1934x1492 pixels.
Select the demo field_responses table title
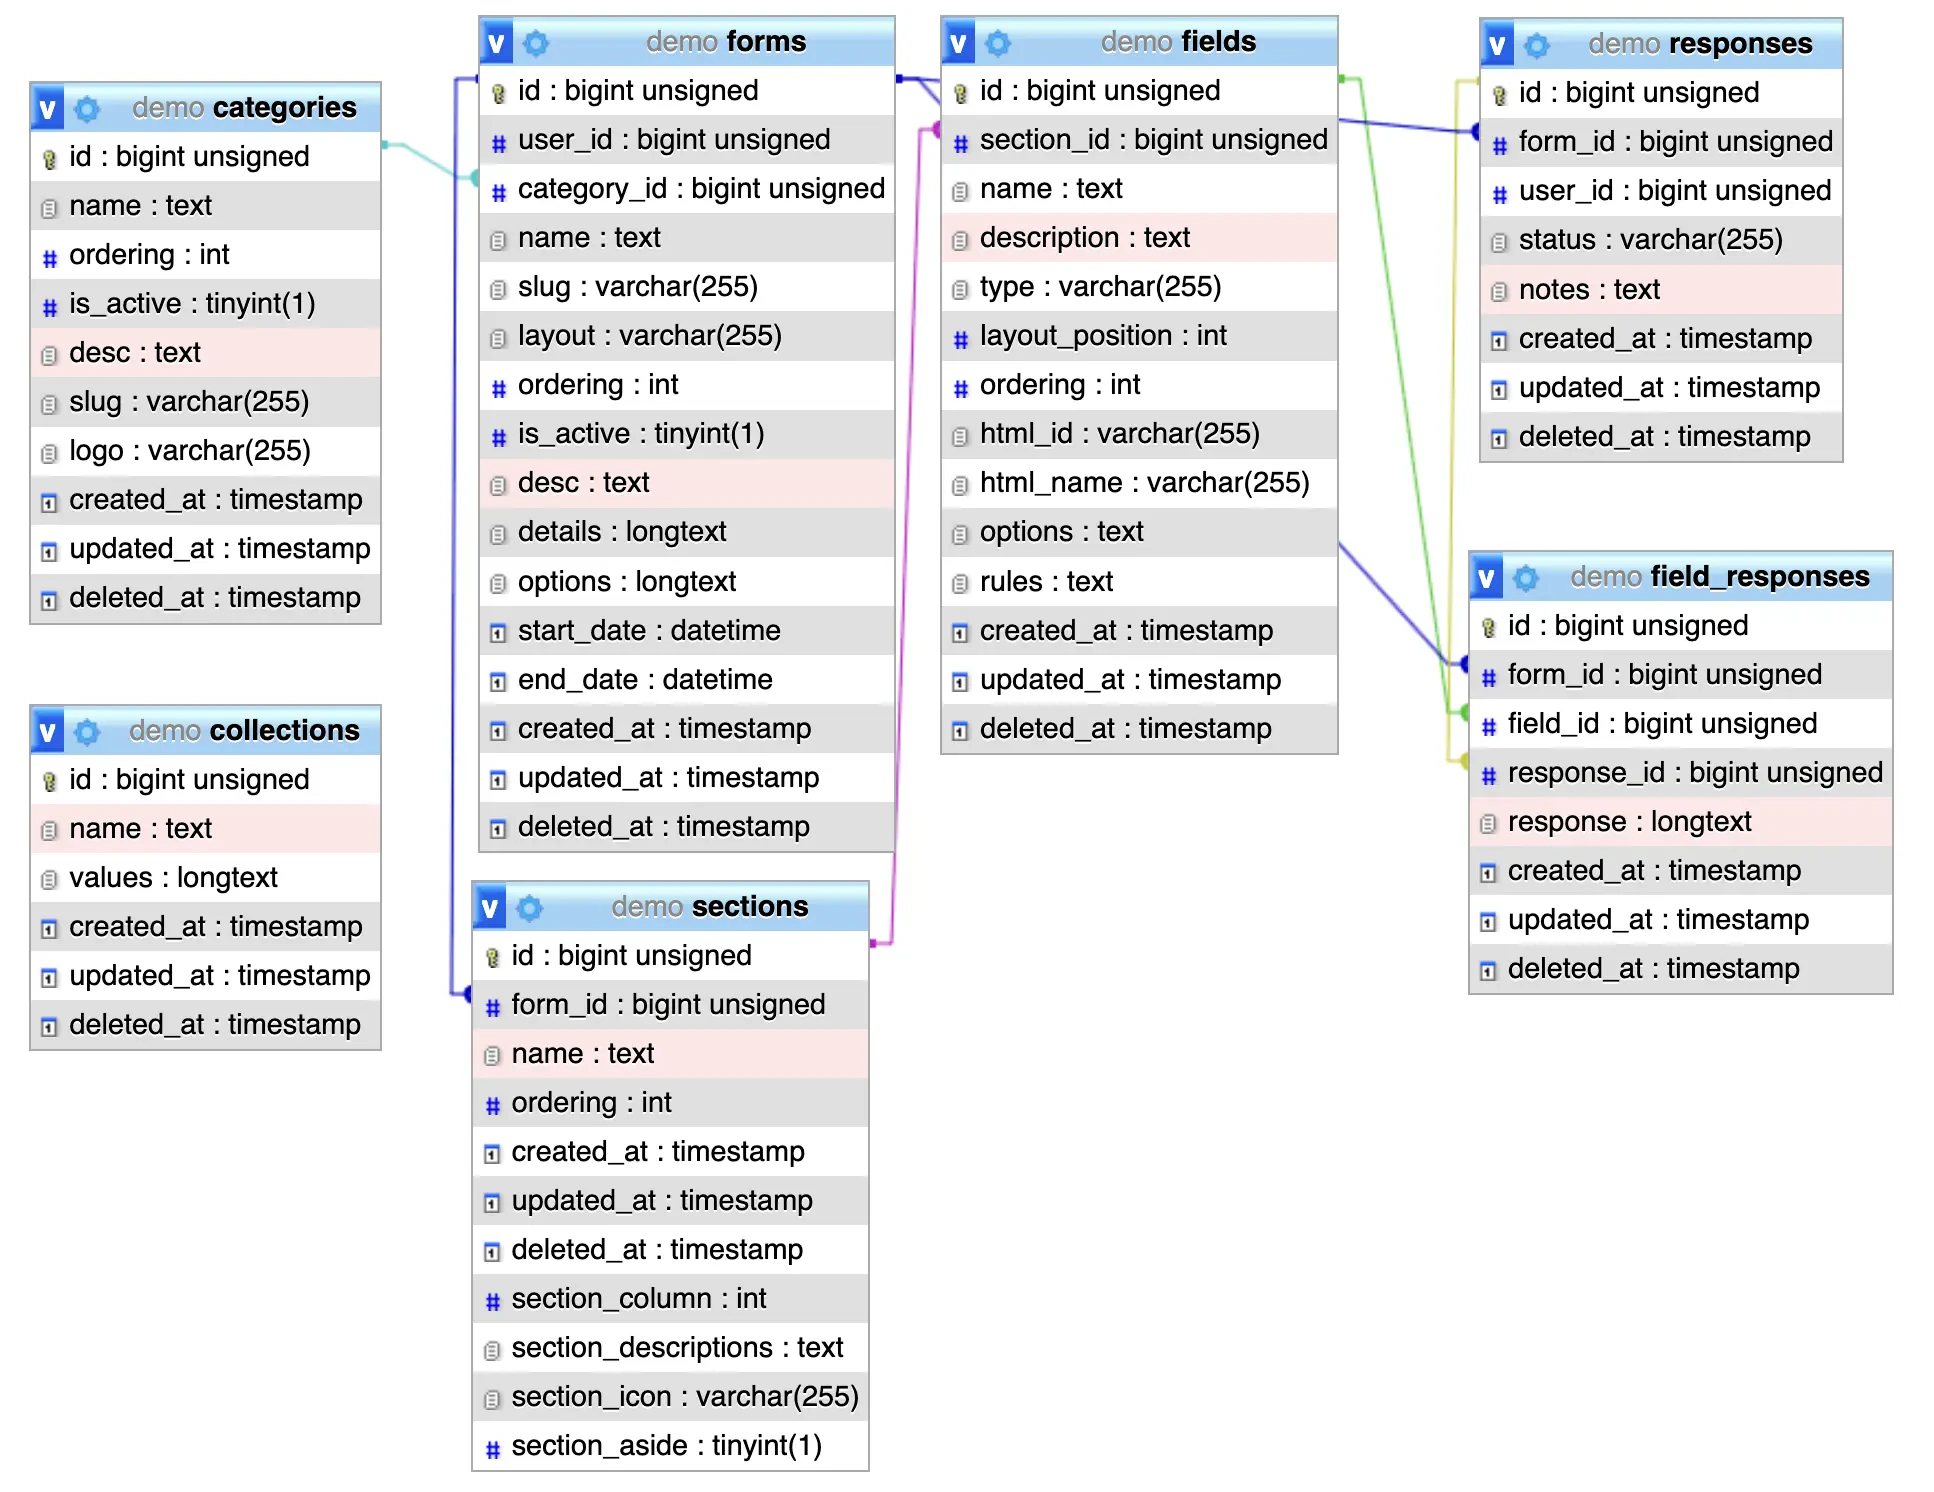1719,577
